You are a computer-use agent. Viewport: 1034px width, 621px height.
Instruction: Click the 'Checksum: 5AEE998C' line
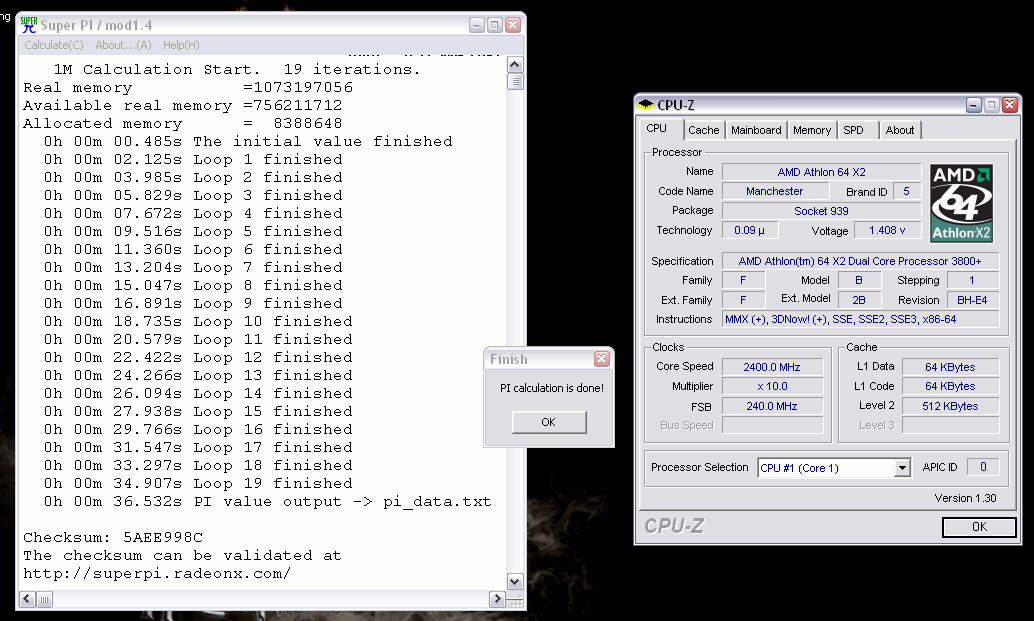(113, 537)
